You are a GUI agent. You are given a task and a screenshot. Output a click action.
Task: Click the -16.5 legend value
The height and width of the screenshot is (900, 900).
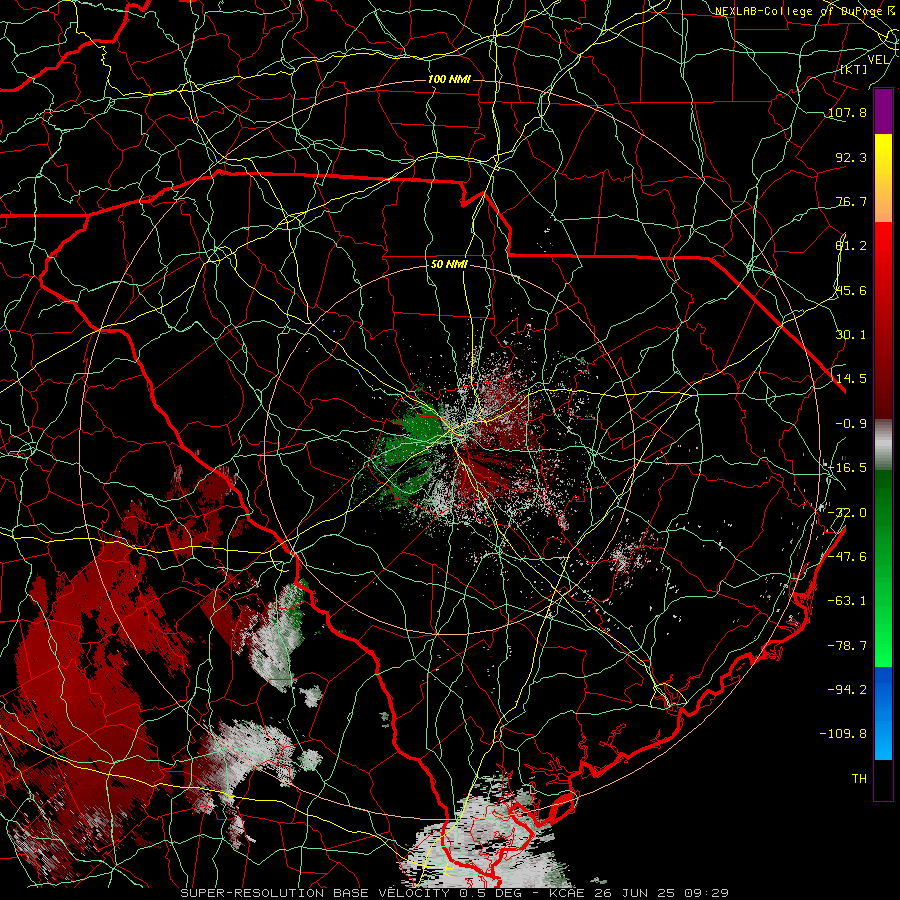847,468
